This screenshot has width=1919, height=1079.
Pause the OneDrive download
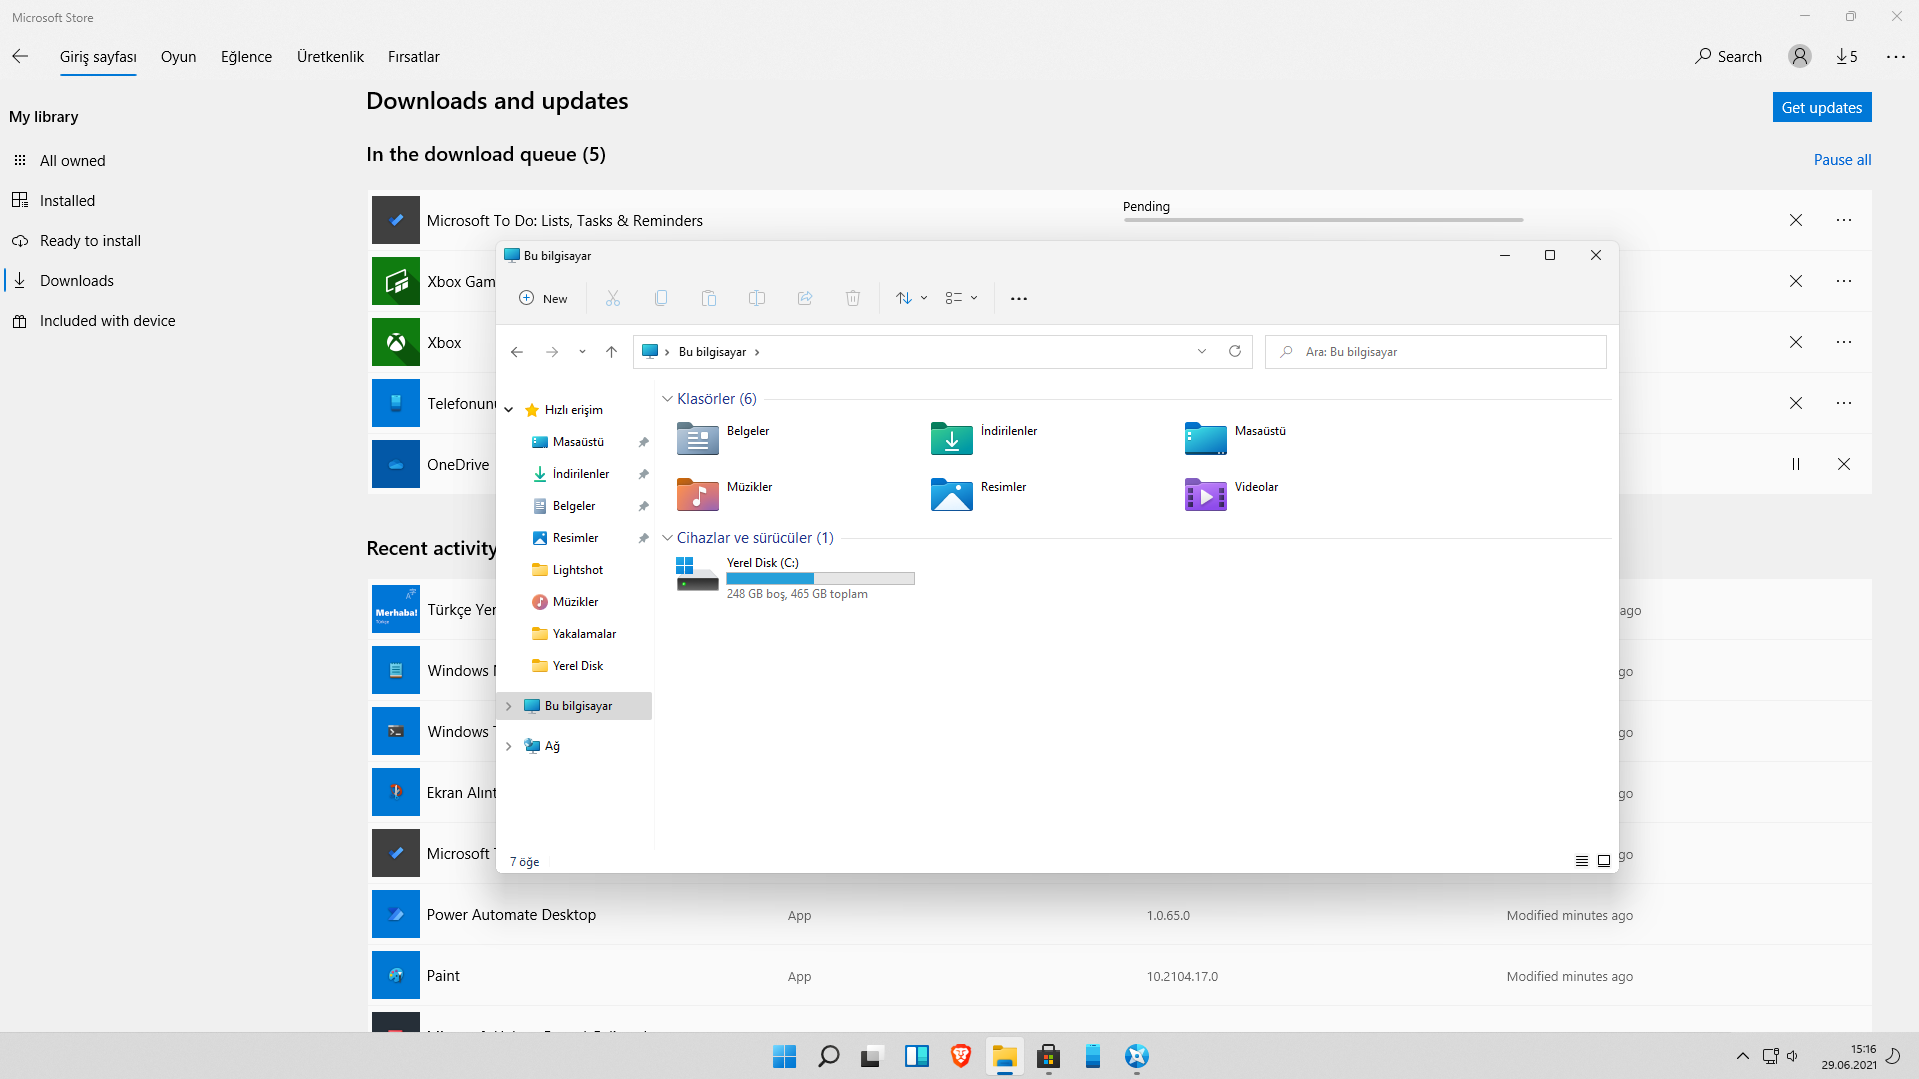tap(1796, 464)
